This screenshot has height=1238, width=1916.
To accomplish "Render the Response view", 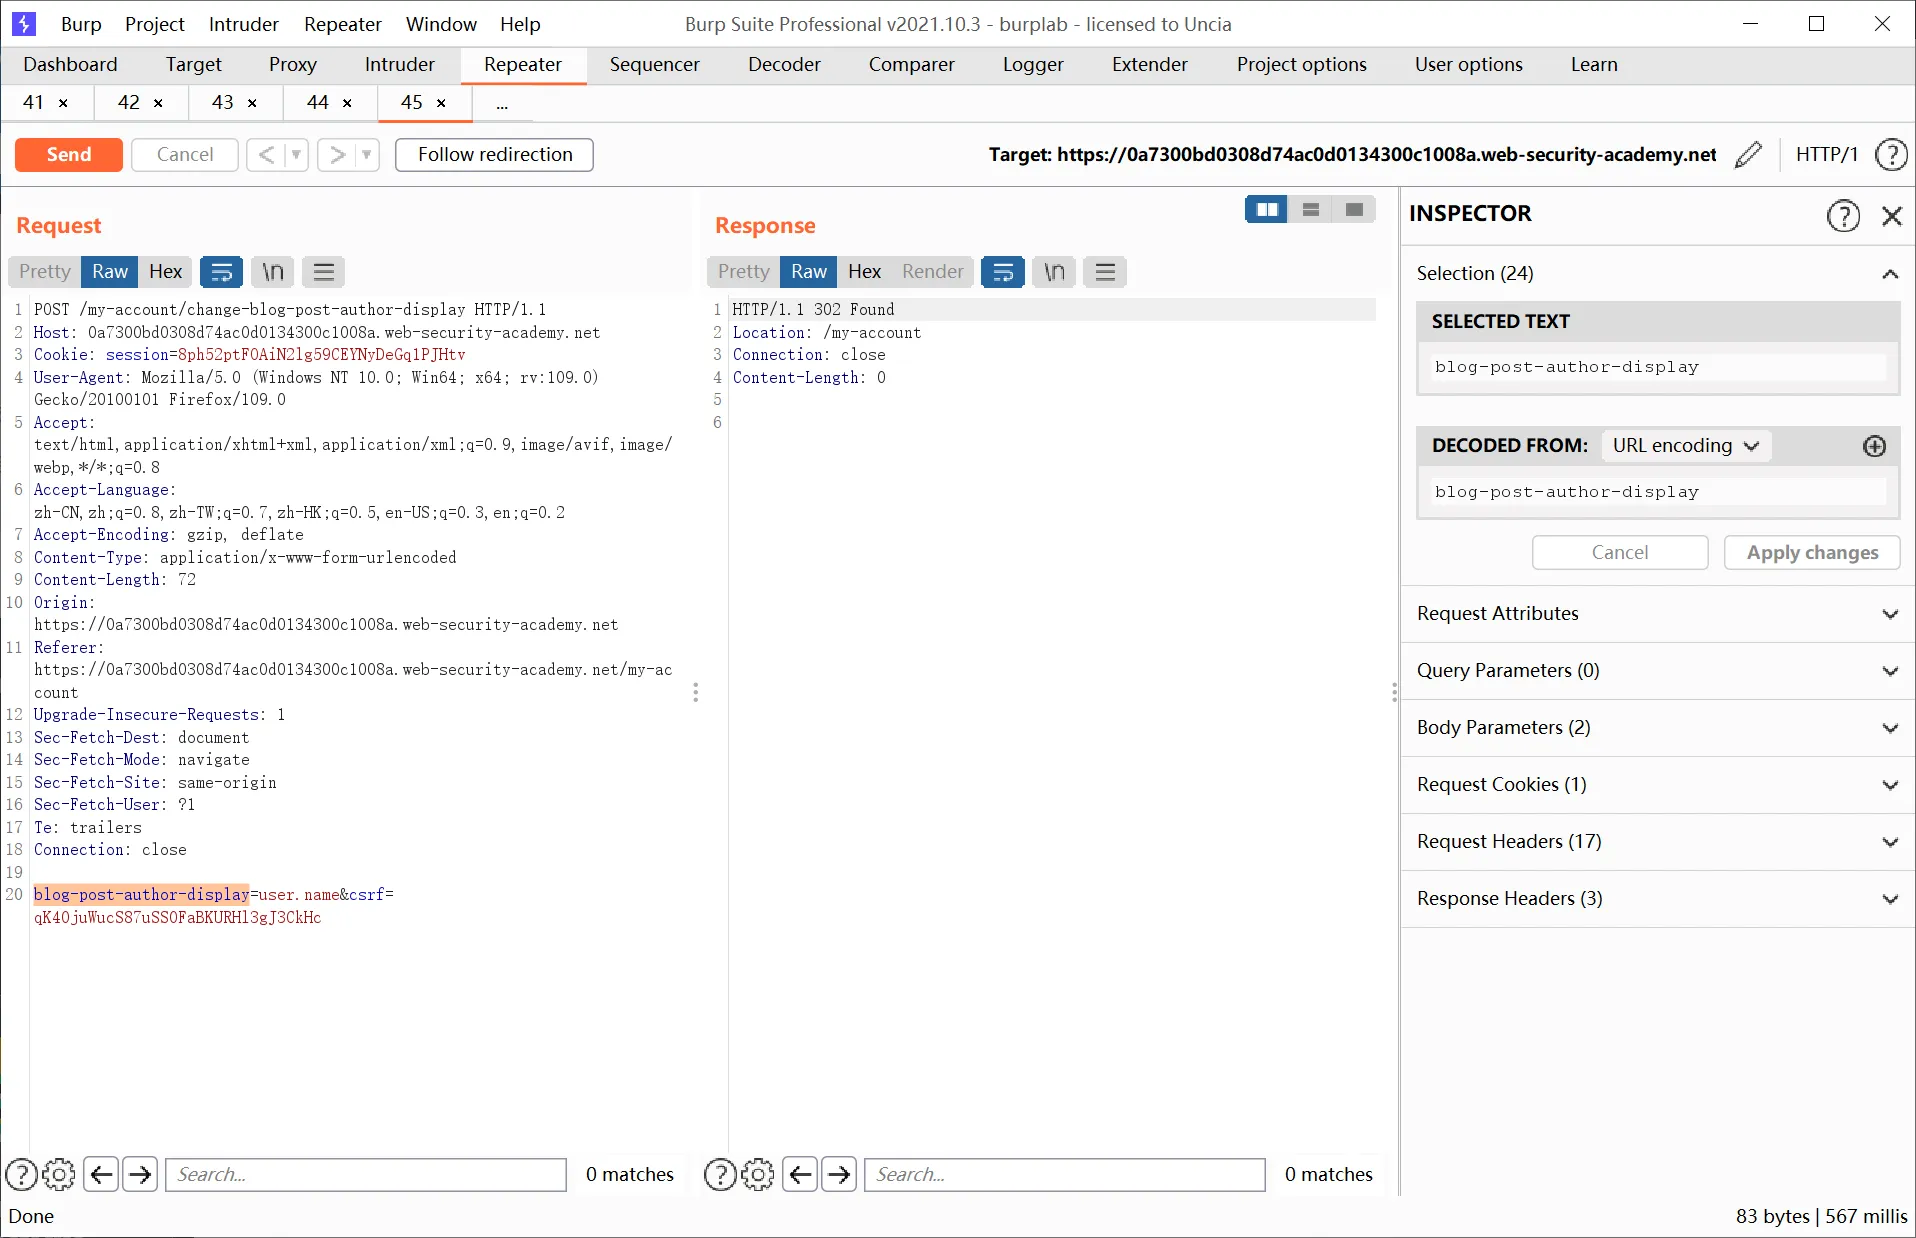I will [x=932, y=272].
